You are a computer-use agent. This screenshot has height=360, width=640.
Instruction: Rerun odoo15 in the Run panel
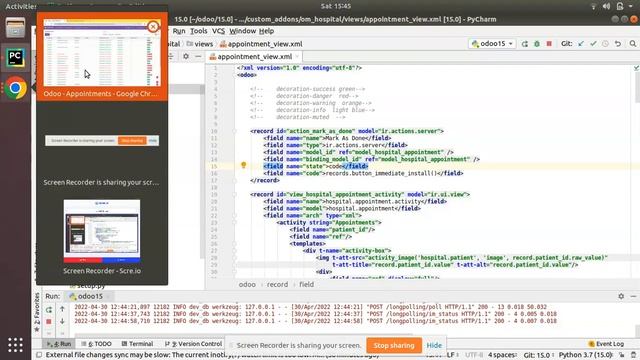click(x=49, y=309)
